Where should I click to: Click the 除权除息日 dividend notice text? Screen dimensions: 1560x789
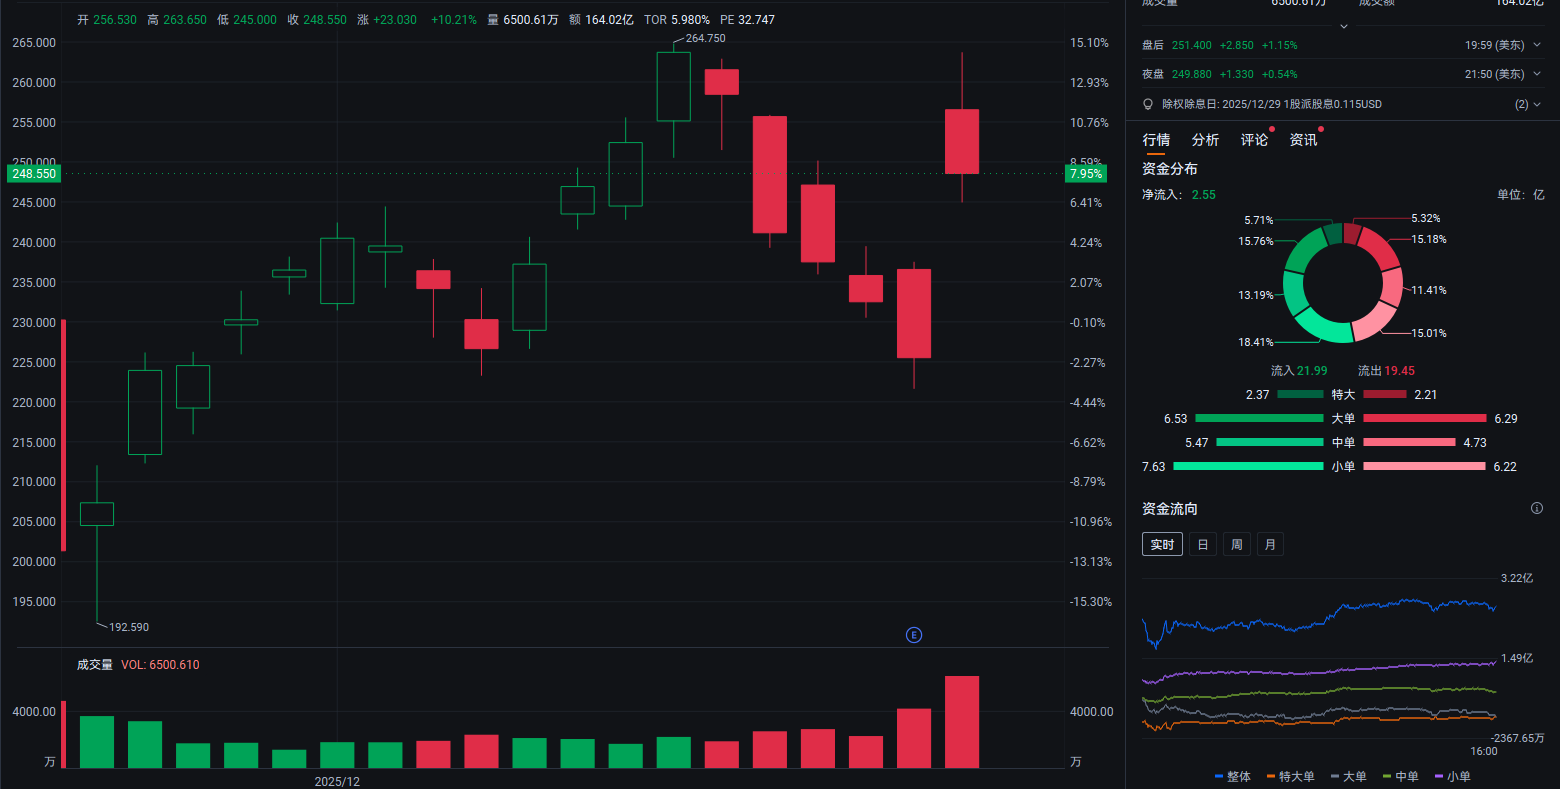[1271, 104]
